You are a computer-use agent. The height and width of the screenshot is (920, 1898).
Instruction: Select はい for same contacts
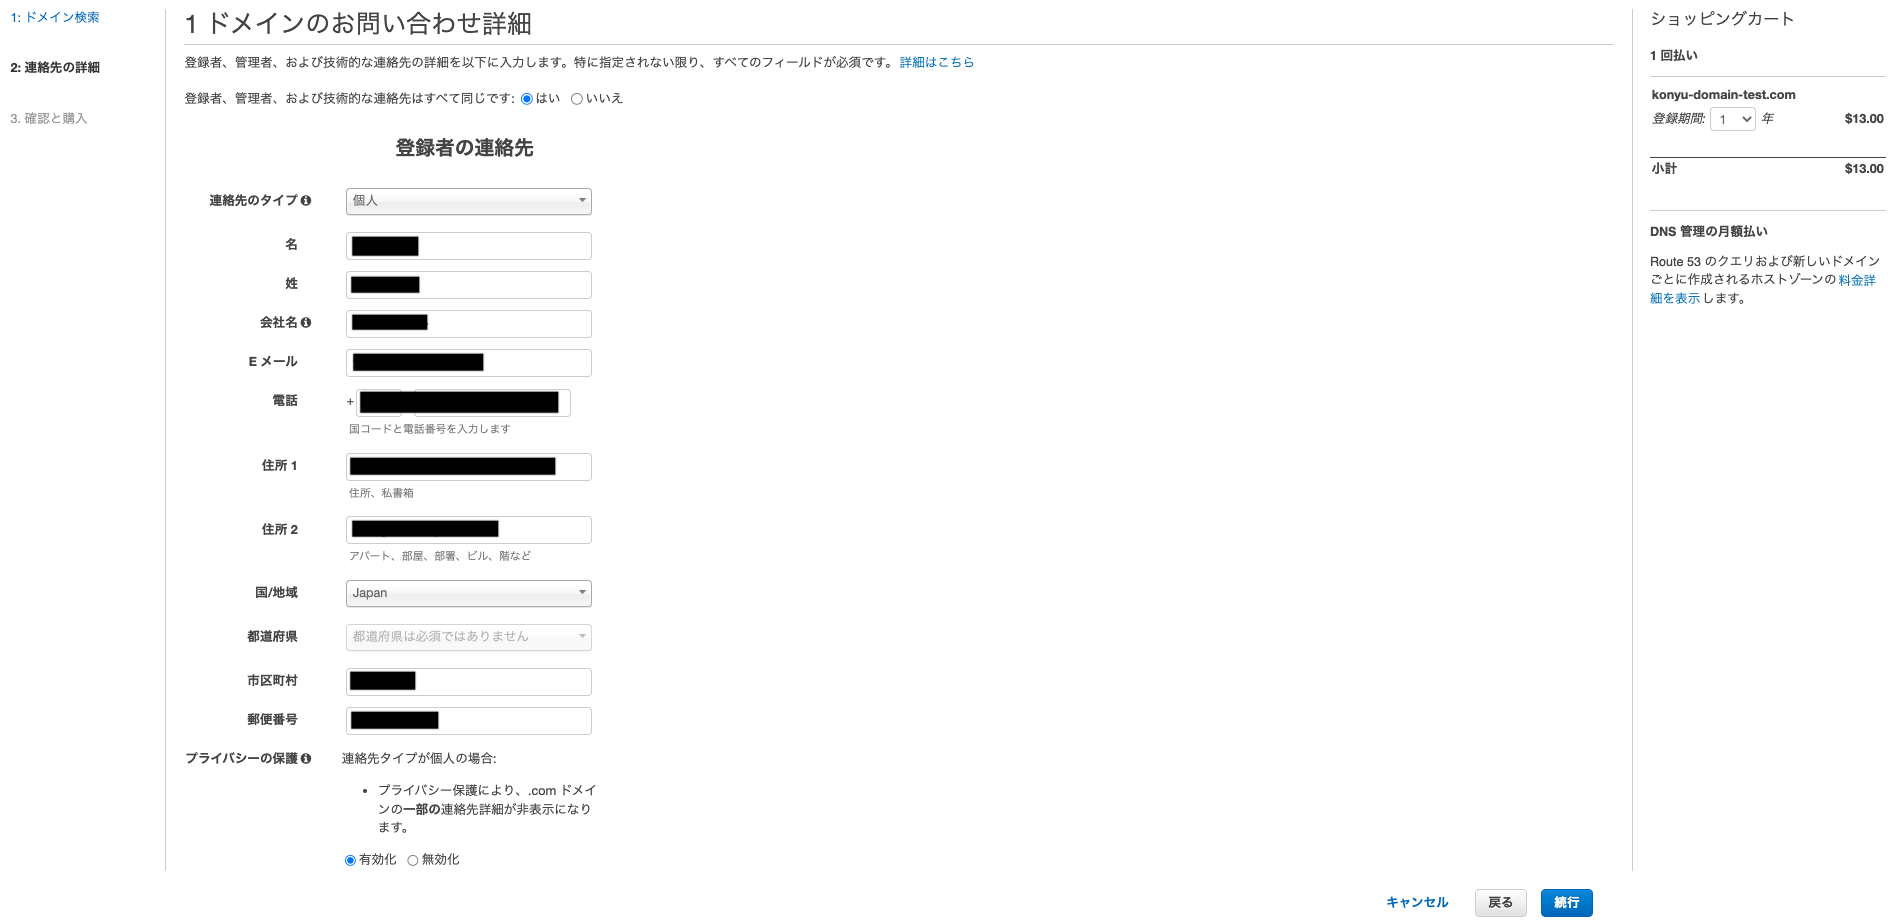[x=527, y=99]
